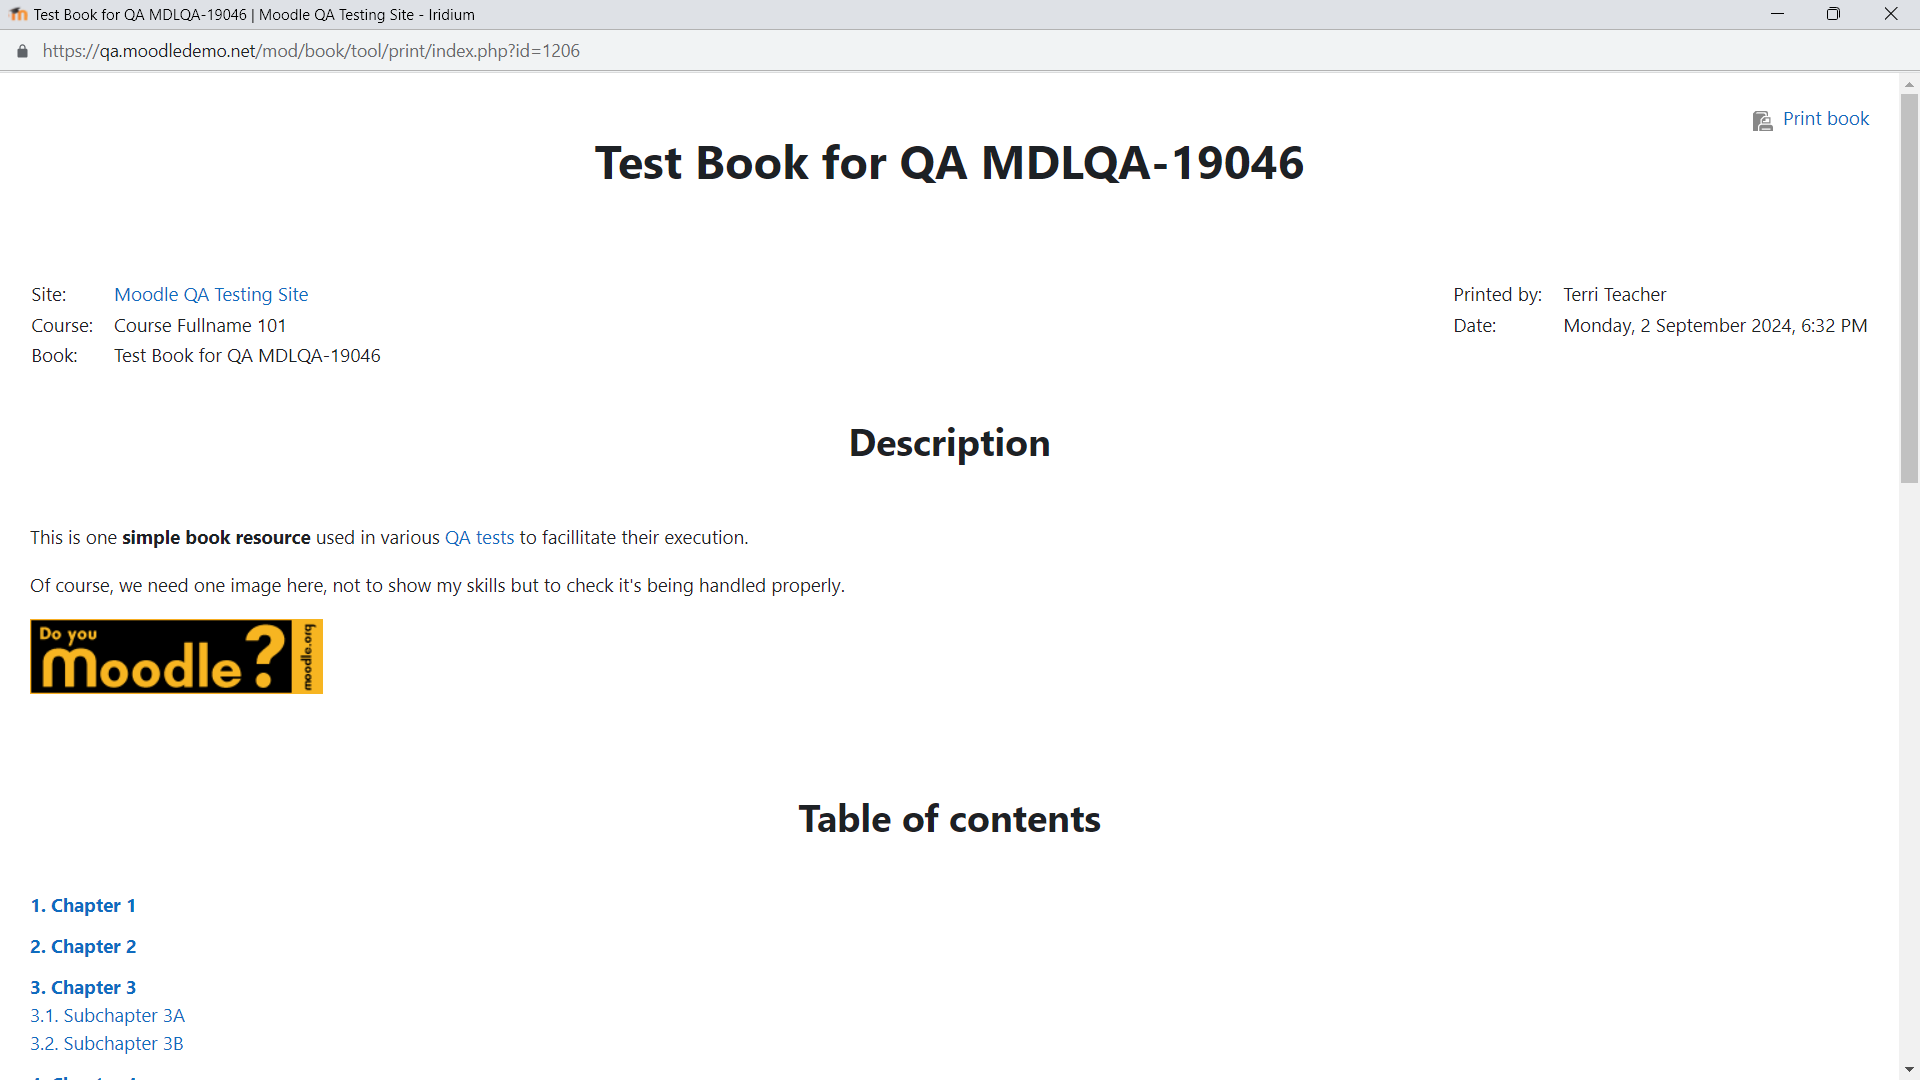Click the printed by Terri Teacher name

pyautogui.click(x=1614, y=294)
